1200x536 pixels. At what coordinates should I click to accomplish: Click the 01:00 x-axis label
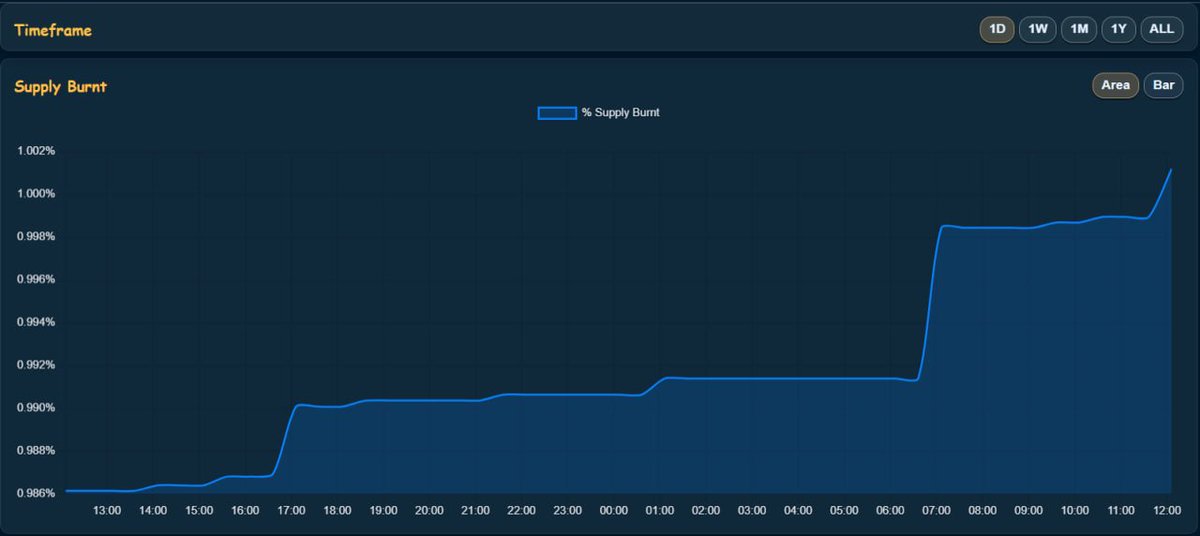659,511
